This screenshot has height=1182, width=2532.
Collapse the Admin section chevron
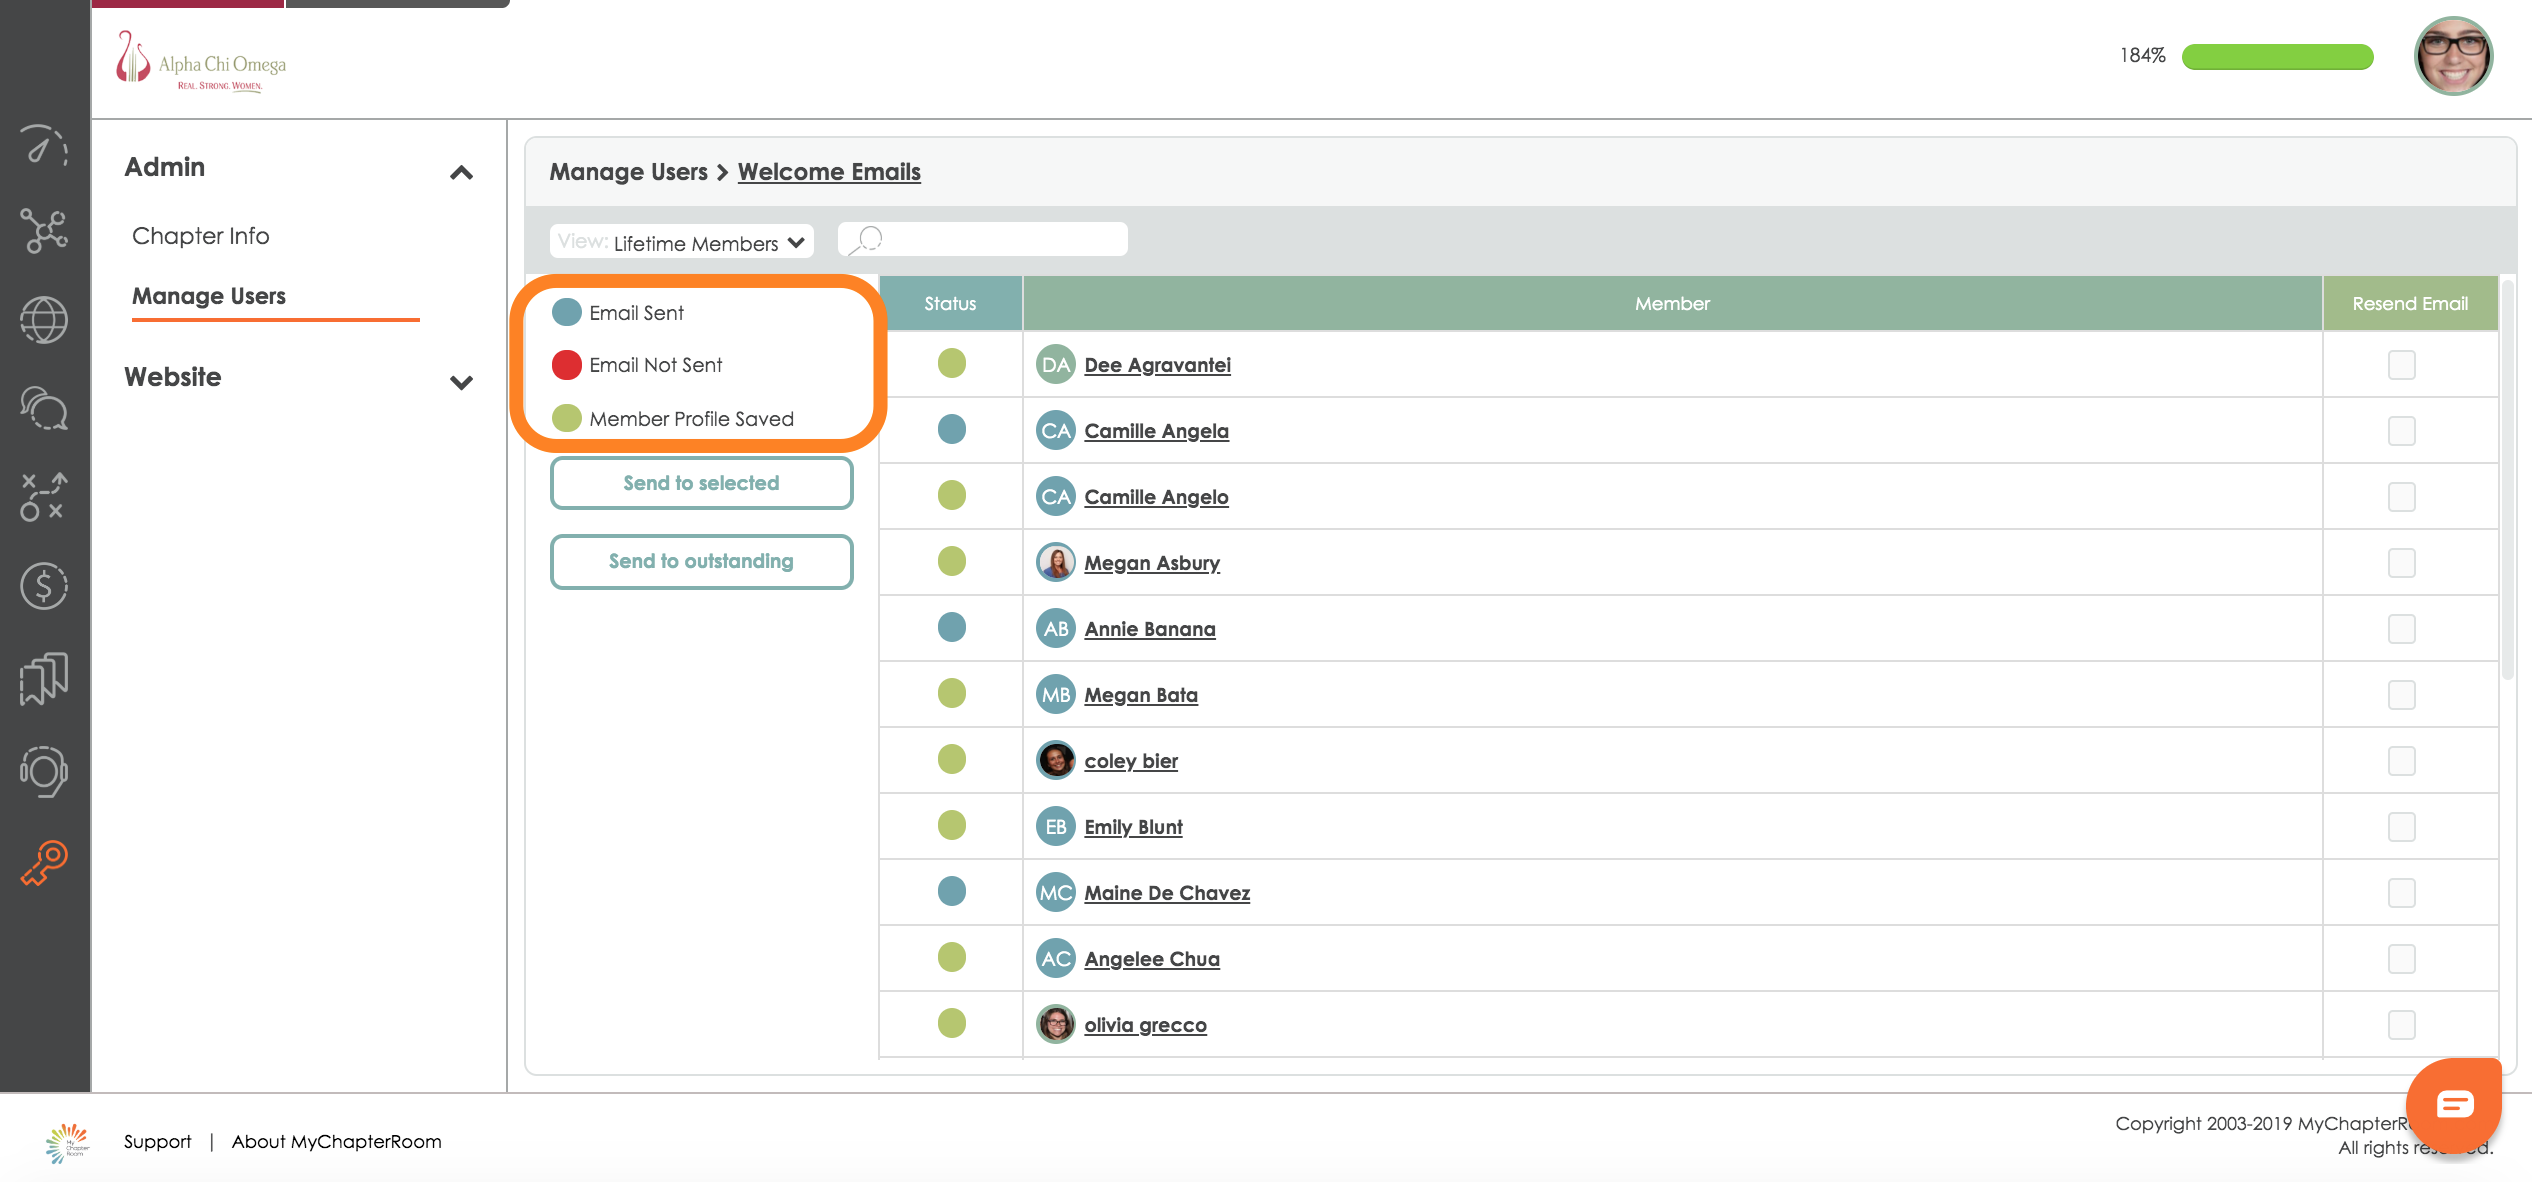click(461, 172)
